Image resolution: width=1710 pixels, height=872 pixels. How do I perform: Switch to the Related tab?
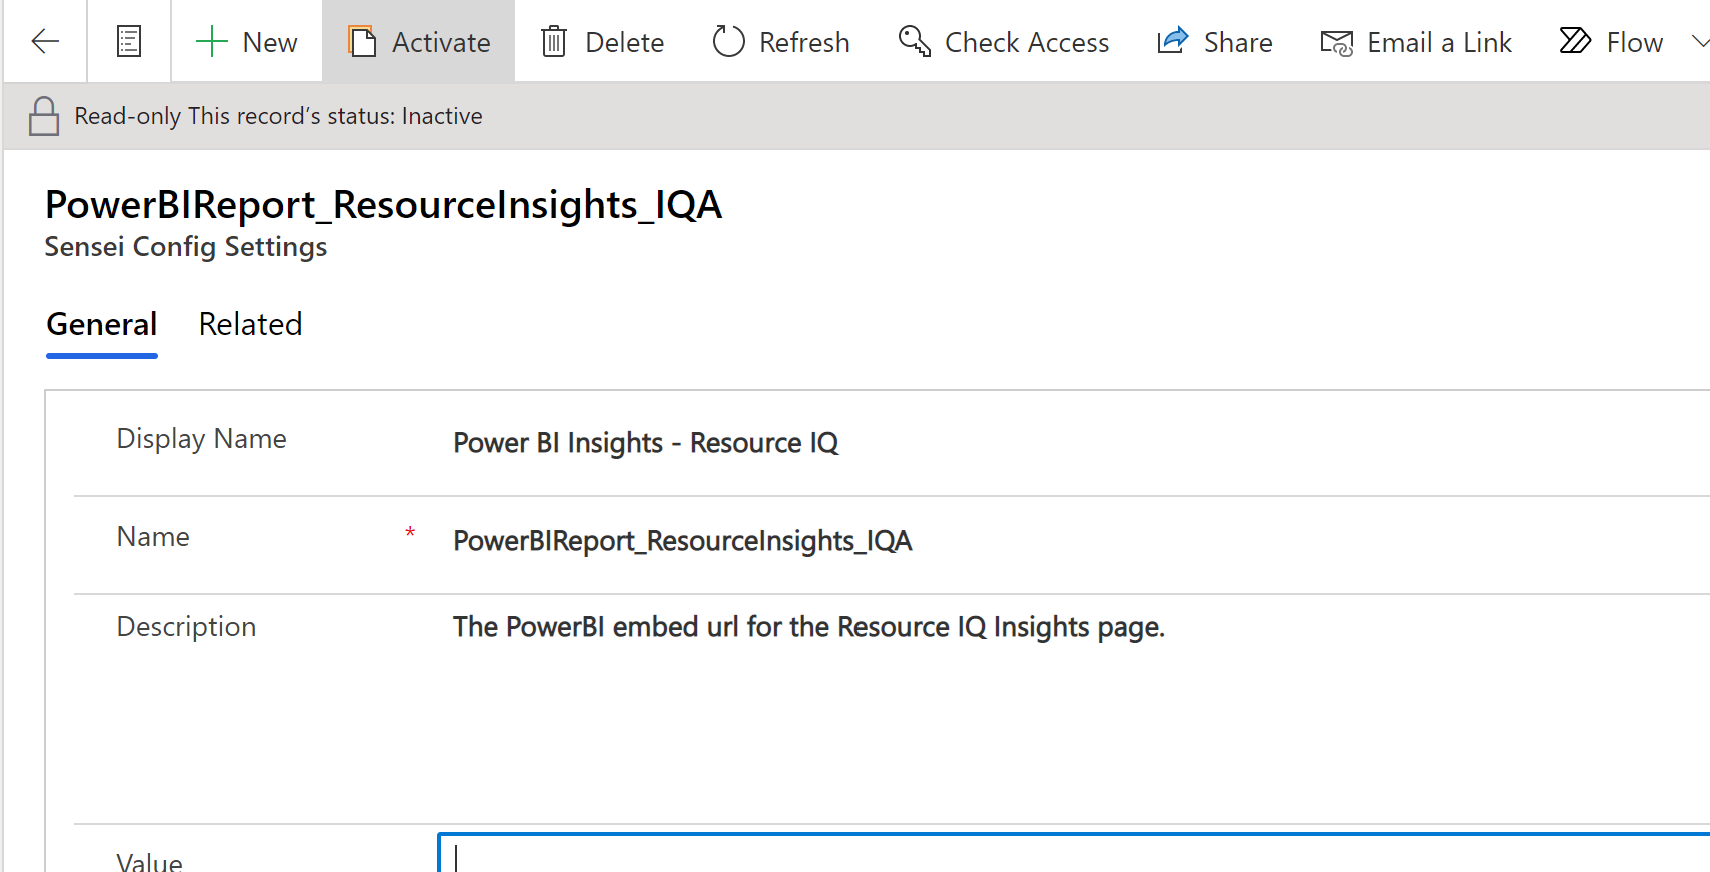pos(250,324)
